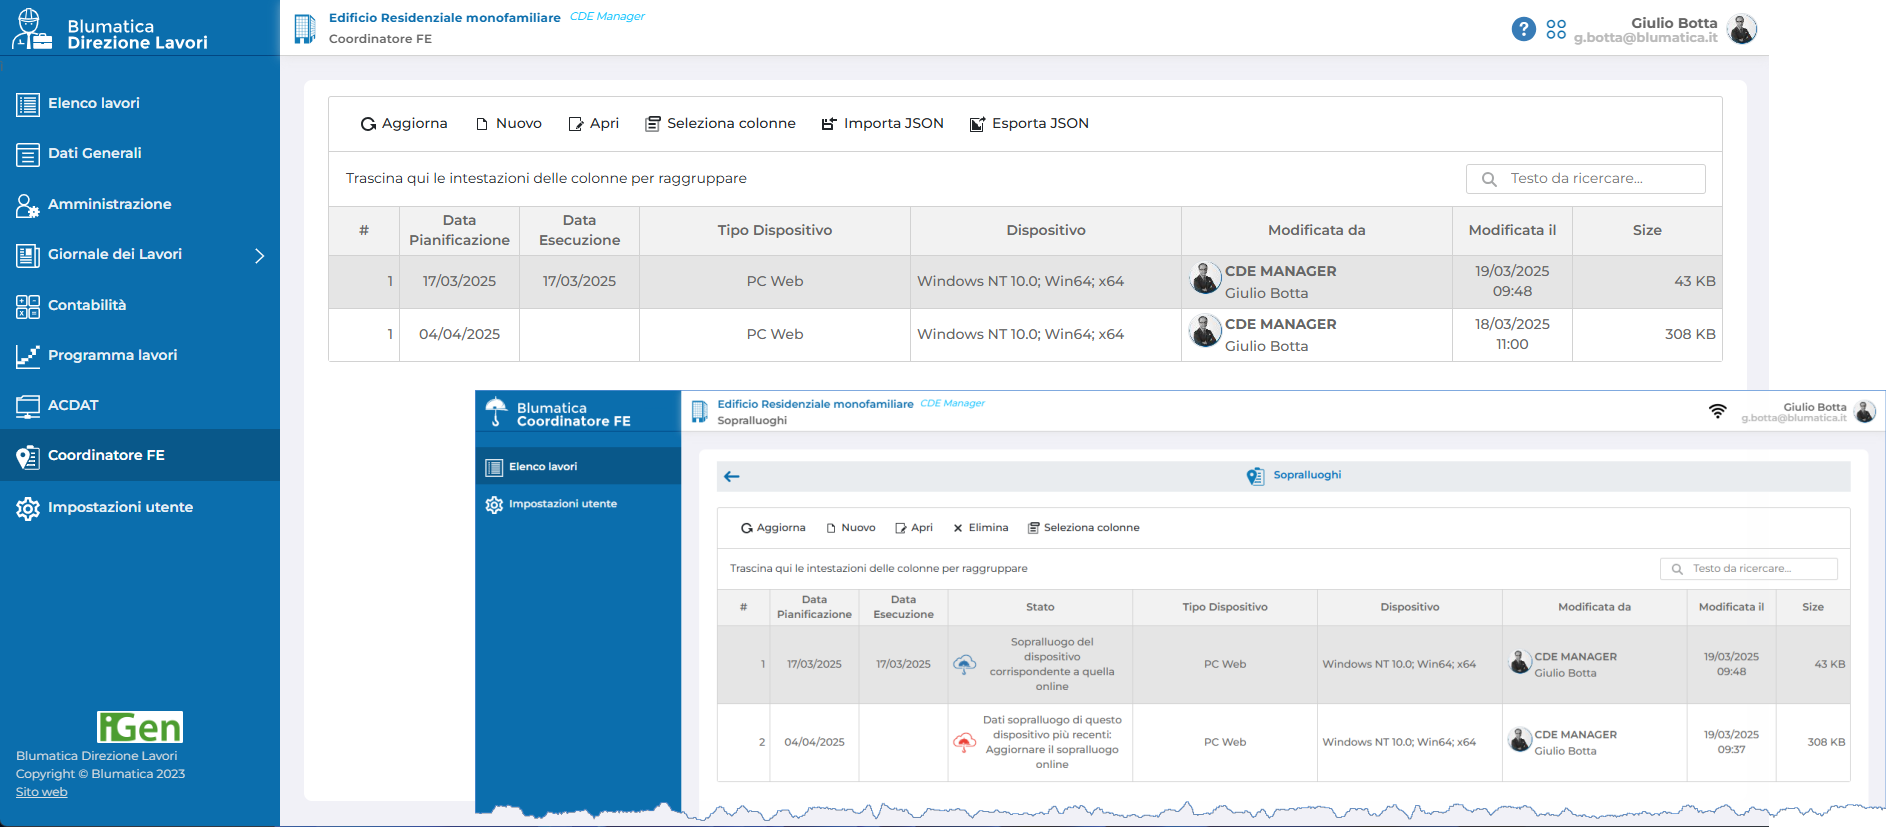Screen dimensions: 1902x827
Task: Click Elimina in the lower toolbar
Action: (x=981, y=528)
